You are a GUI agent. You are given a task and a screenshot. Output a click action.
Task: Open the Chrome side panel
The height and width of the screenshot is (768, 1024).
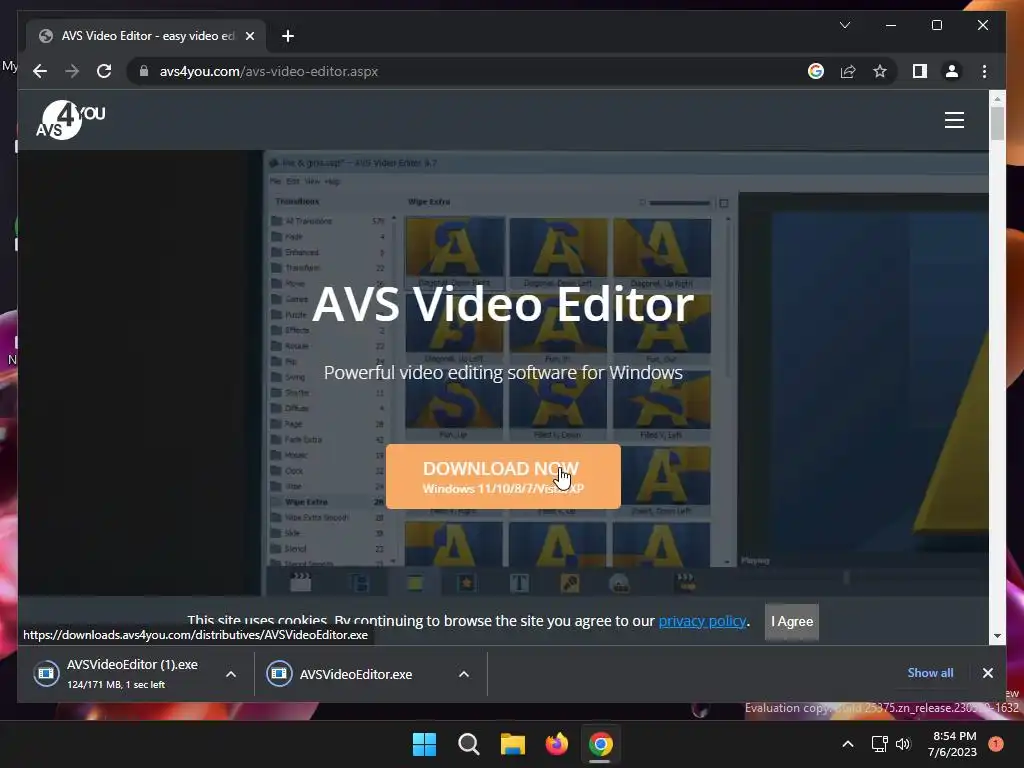pyautogui.click(x=920, y=71)
